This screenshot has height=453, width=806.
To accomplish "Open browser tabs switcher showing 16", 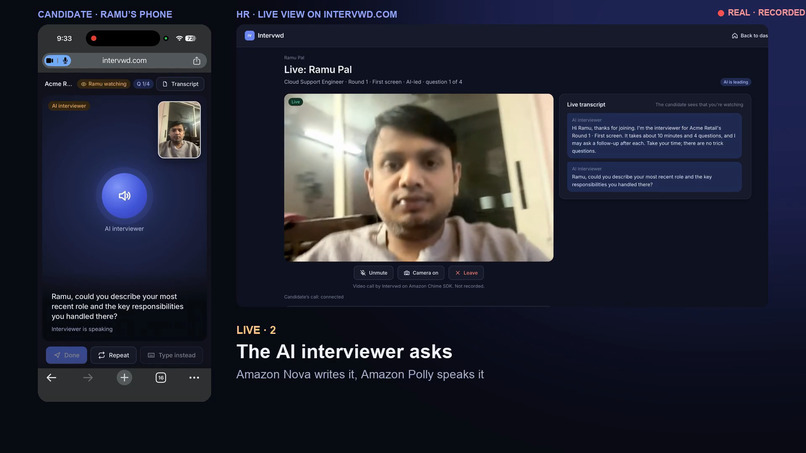I will (x=161, y=378).
